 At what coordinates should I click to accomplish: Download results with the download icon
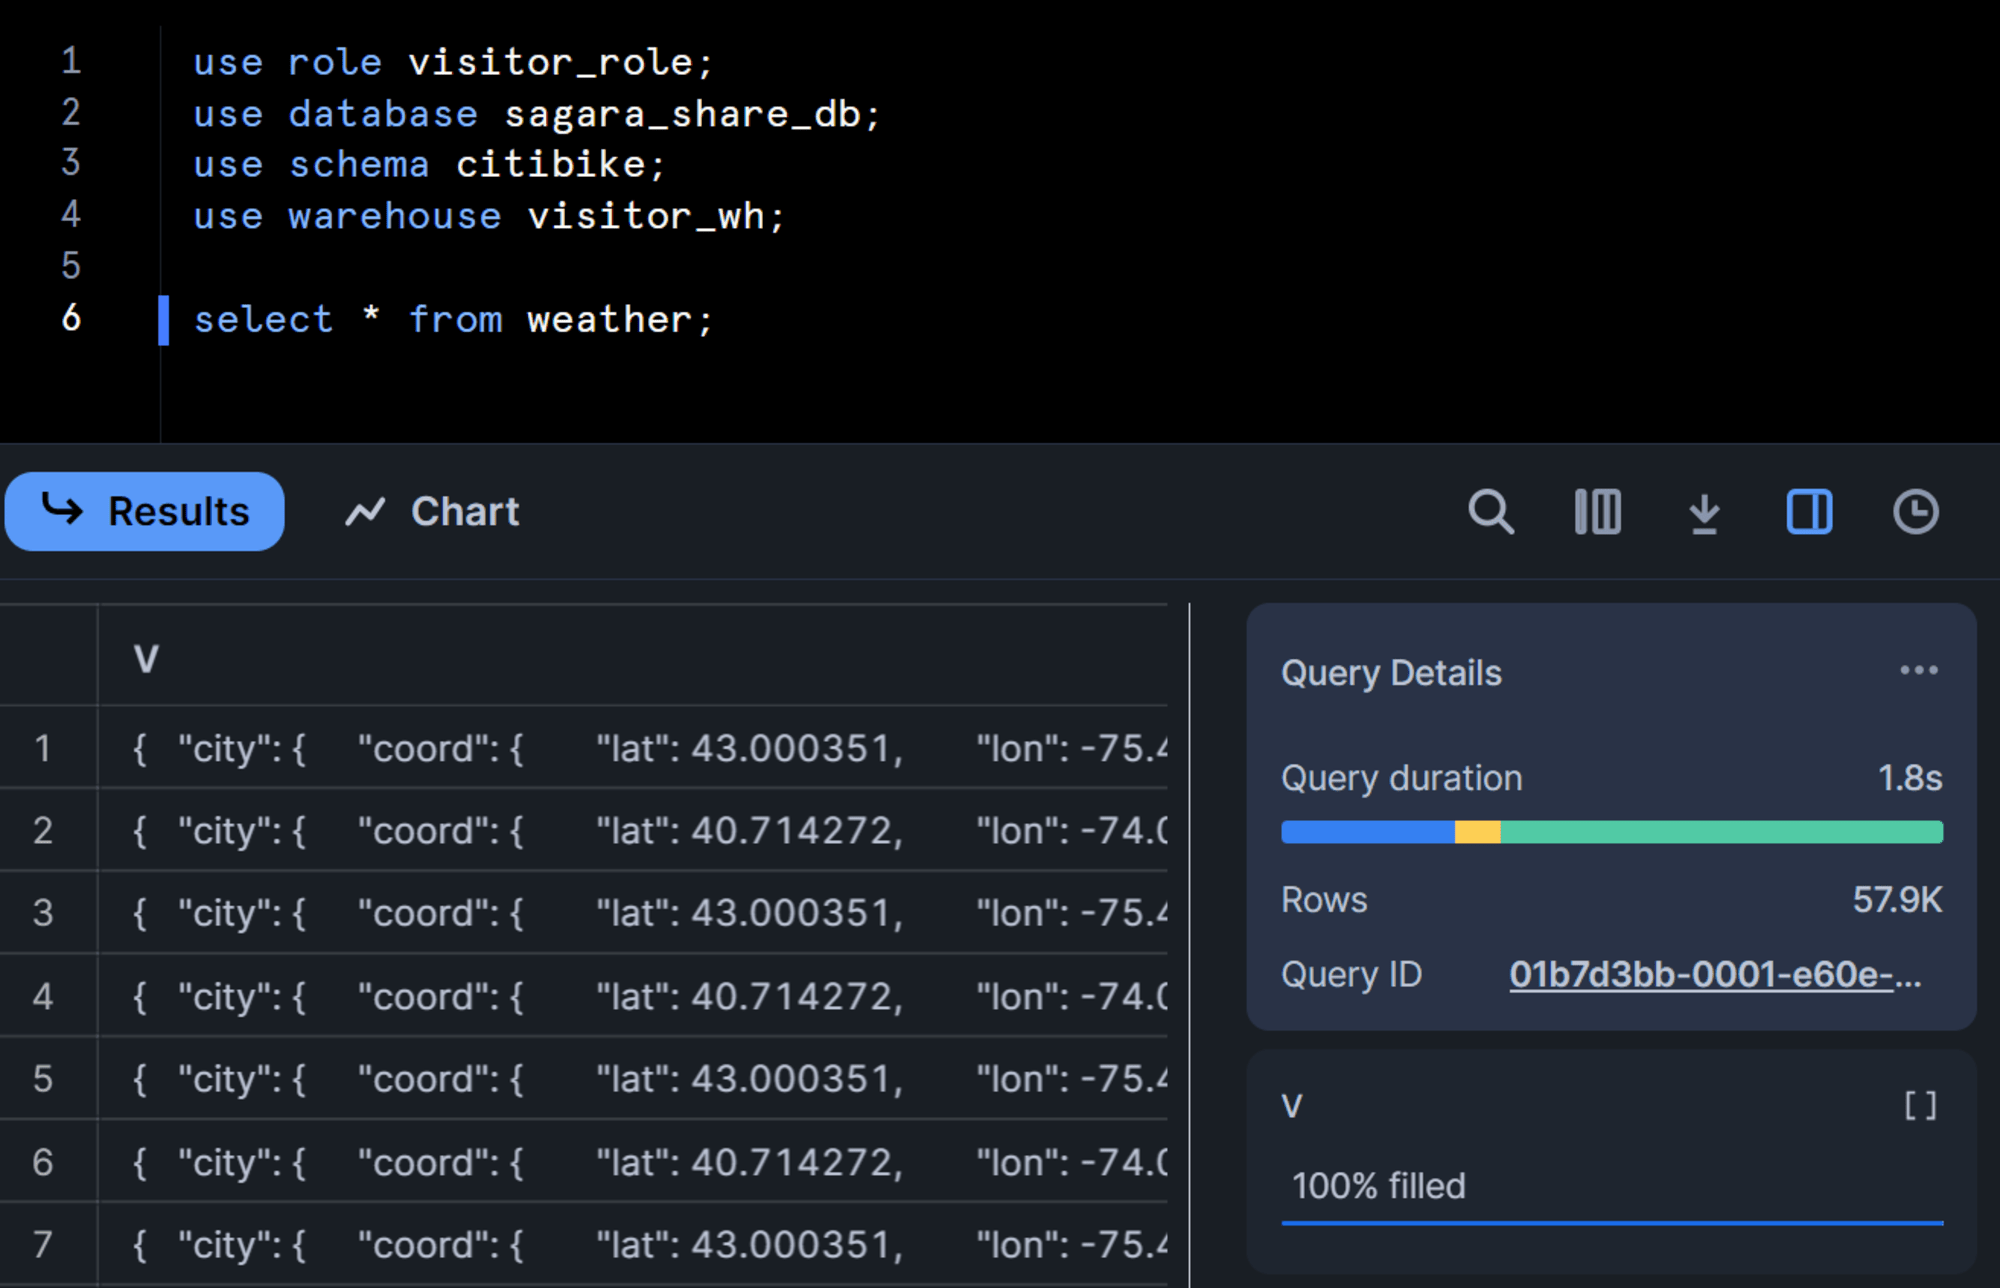pos(1704,513)
